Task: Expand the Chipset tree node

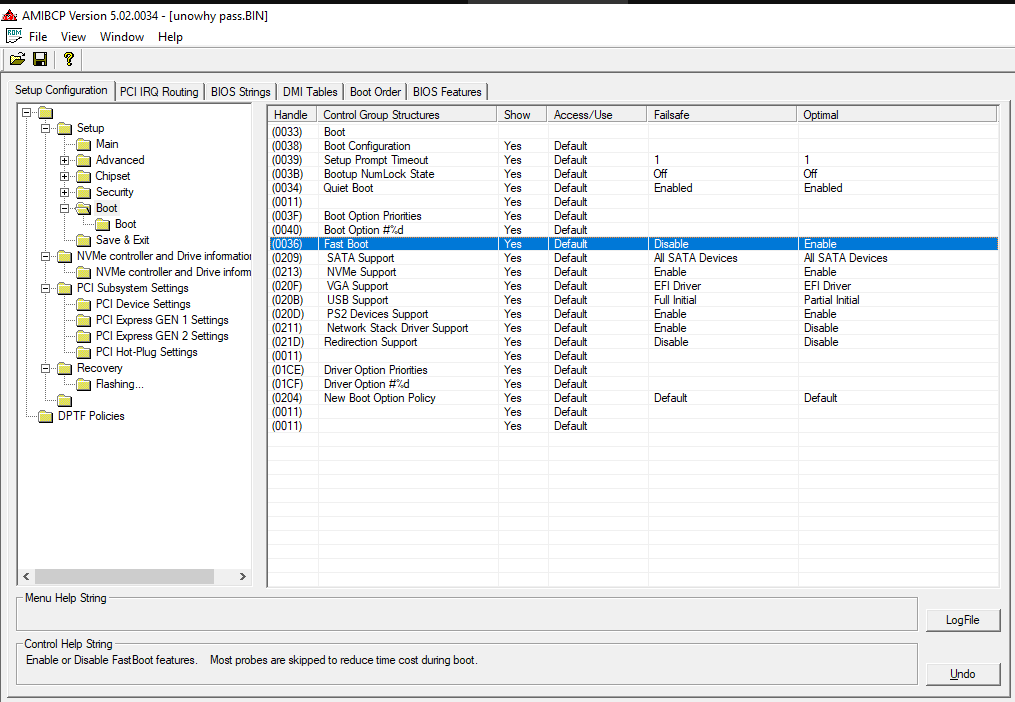Action: 65,176
